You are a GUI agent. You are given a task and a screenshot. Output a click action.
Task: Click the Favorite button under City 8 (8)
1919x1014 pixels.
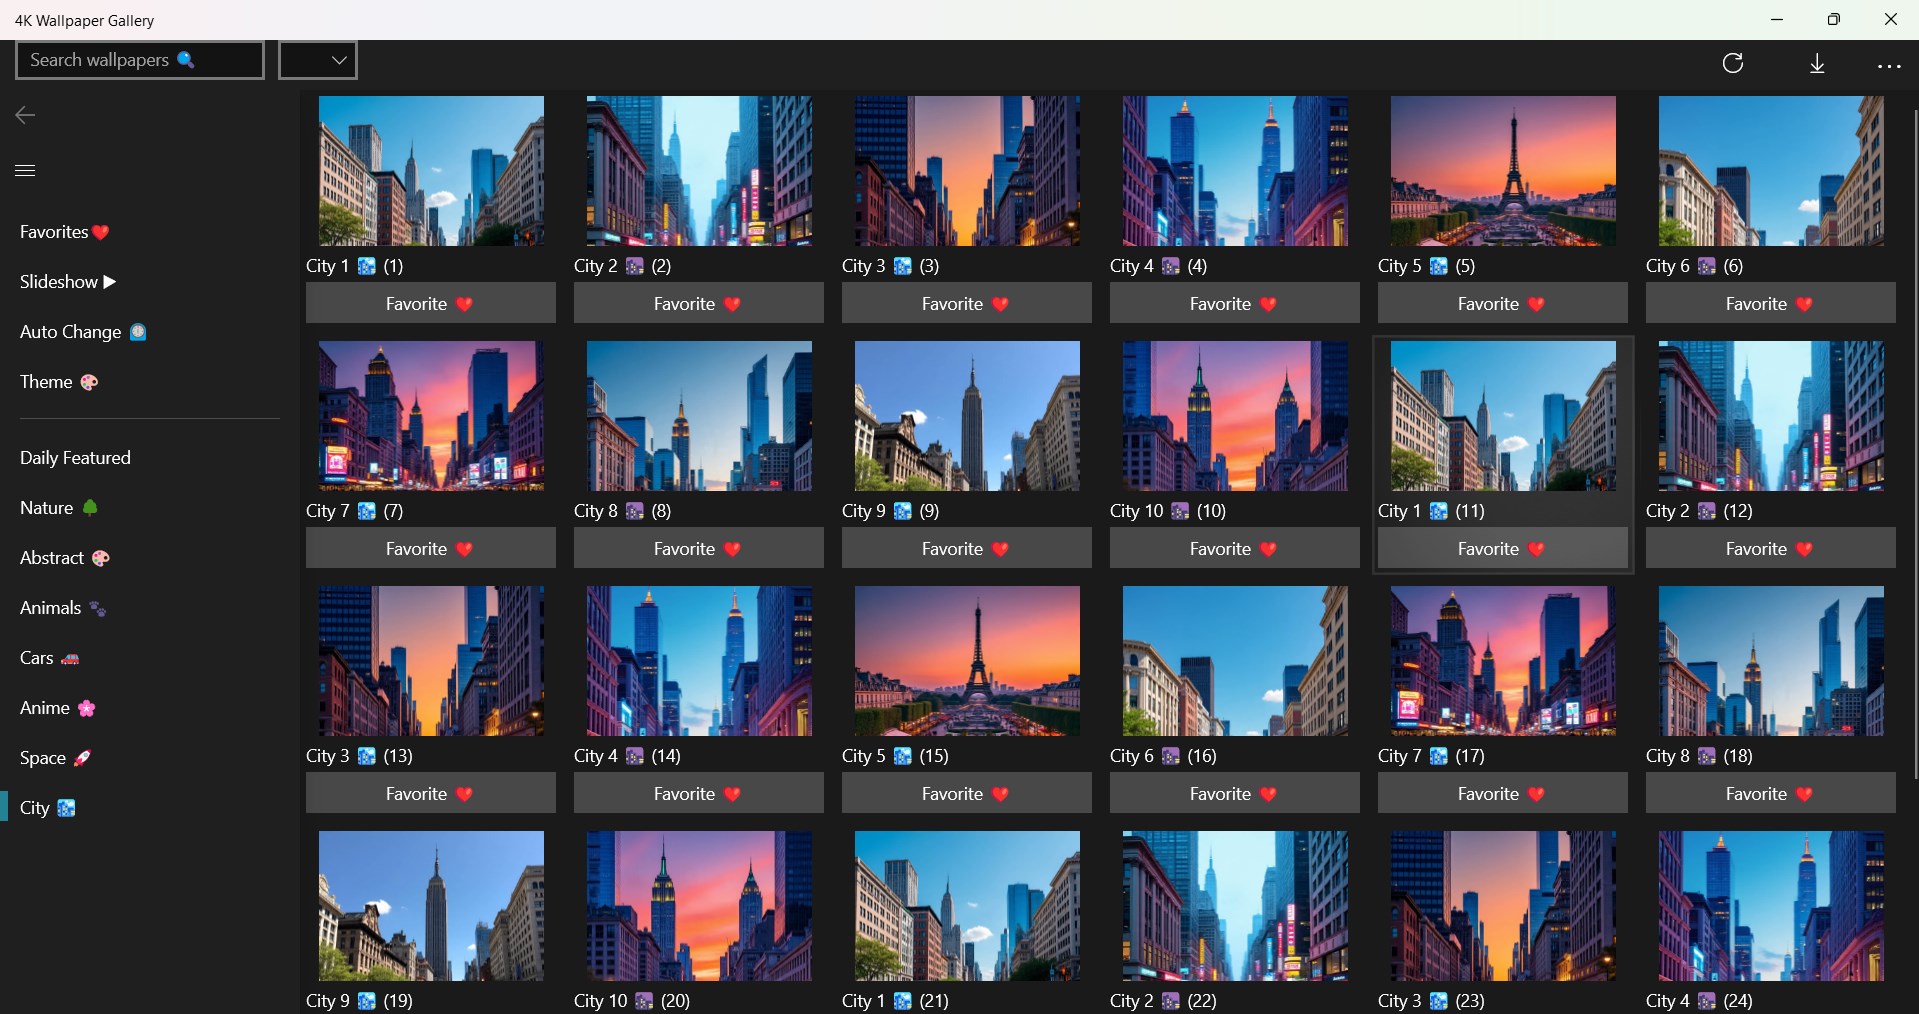tap(699, 549)
